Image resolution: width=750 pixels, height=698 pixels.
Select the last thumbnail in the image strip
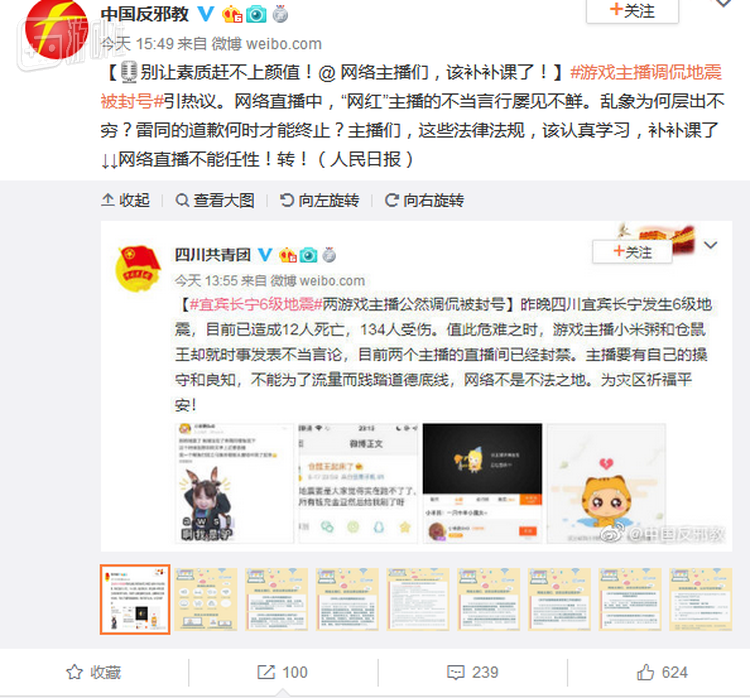click(x=700, y=599)
